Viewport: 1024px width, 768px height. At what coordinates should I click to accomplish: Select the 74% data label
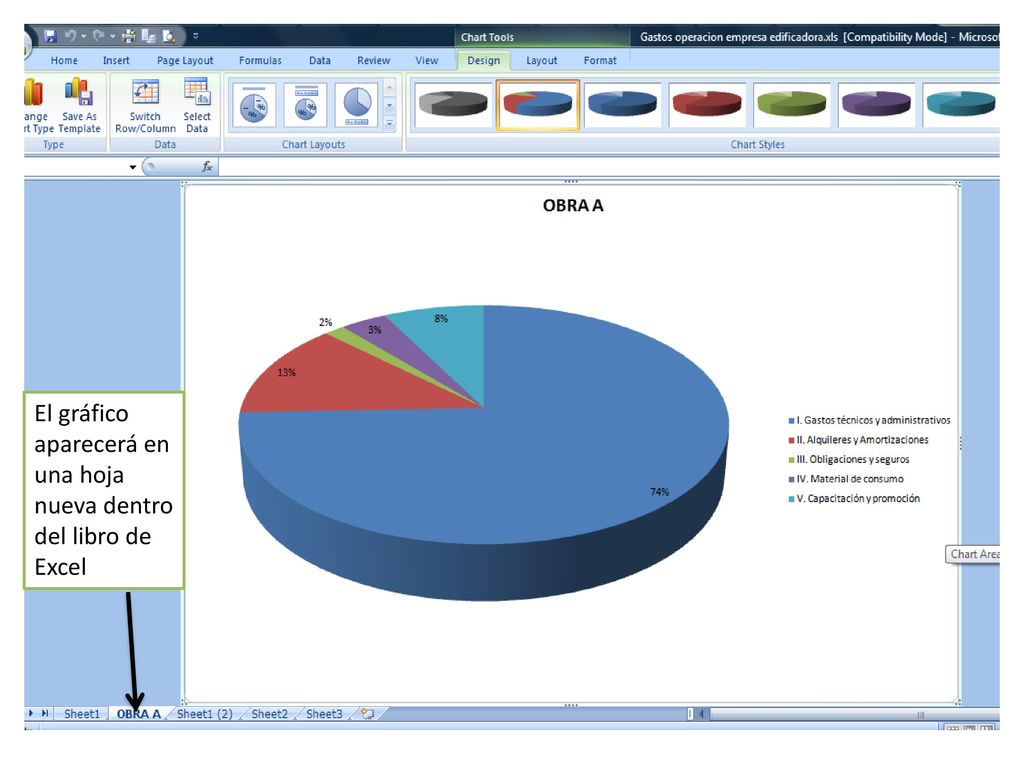[x=660, y=492]
